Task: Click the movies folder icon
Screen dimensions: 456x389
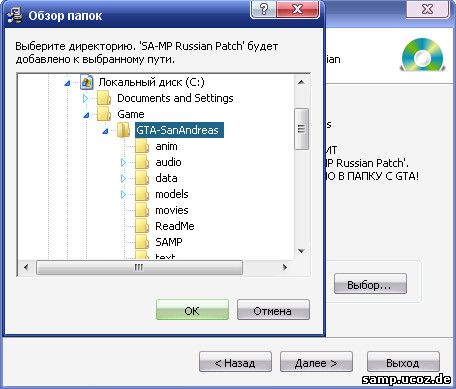Action: [x=142, y=210]
